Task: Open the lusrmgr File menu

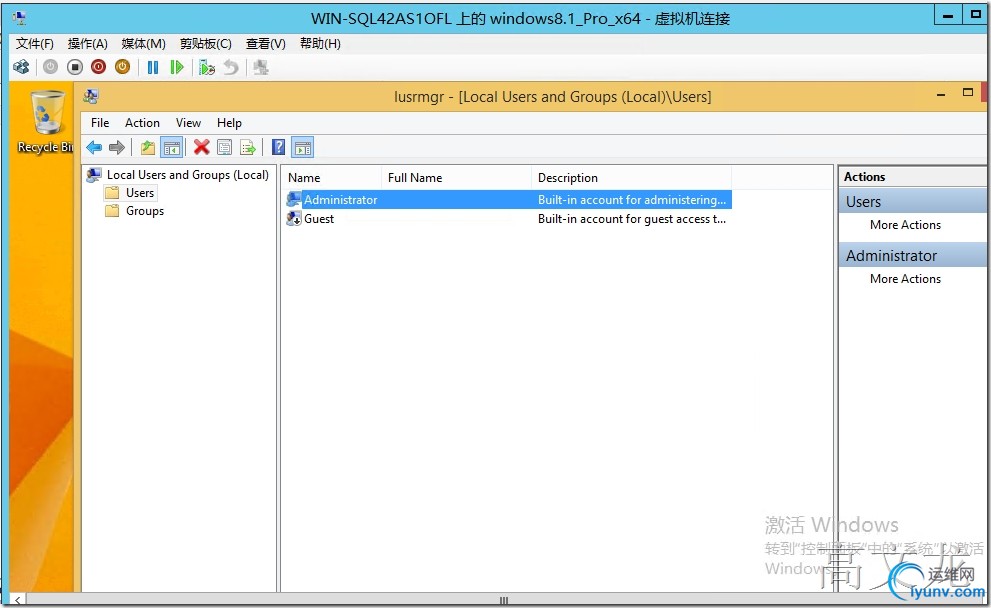Action: coord(100,123)
